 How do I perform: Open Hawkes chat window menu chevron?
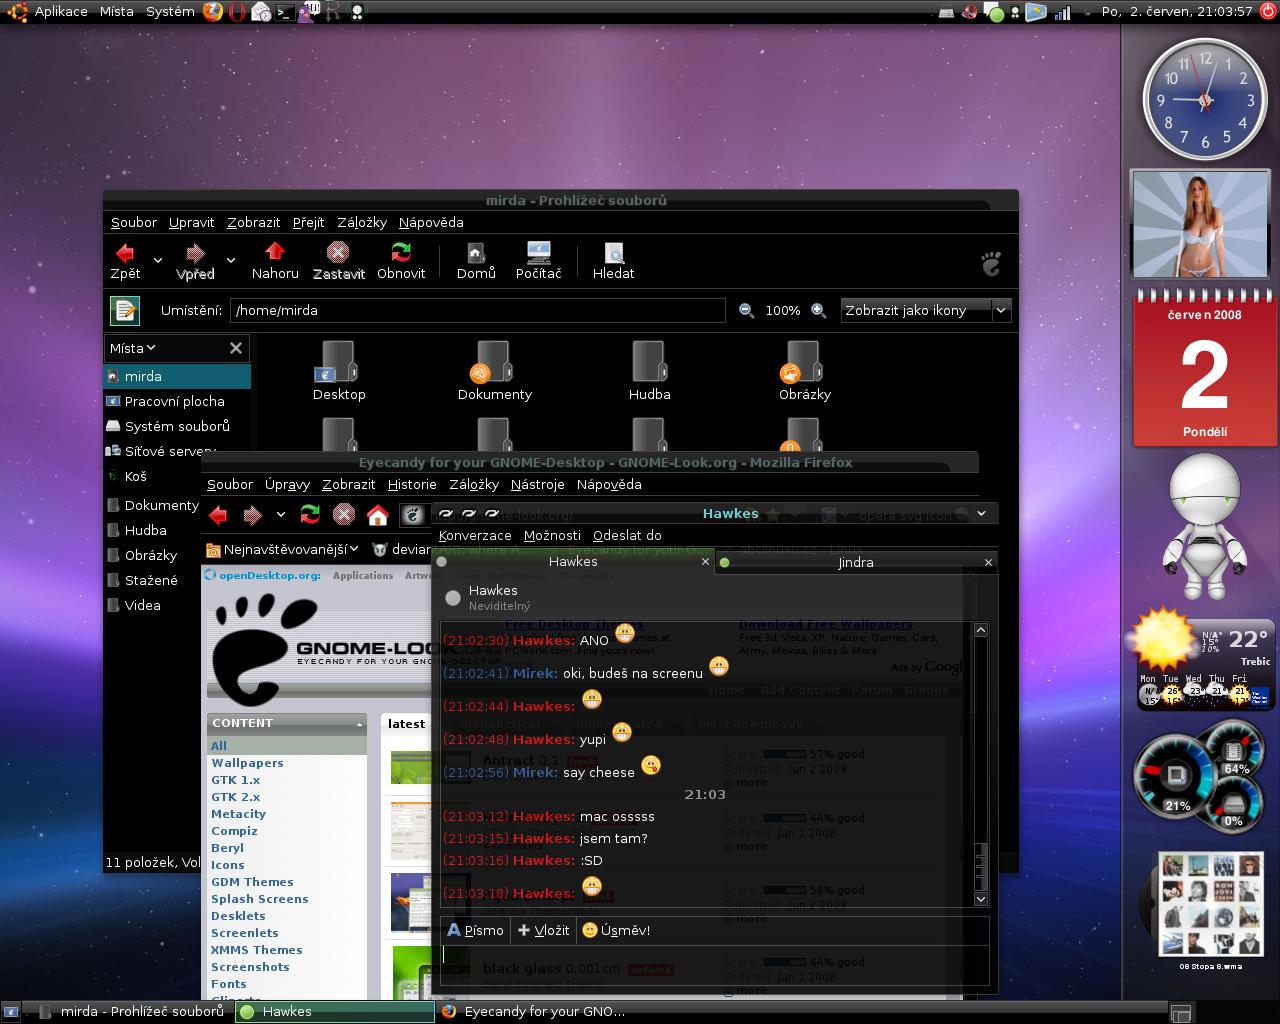click(x=981, y=514)
